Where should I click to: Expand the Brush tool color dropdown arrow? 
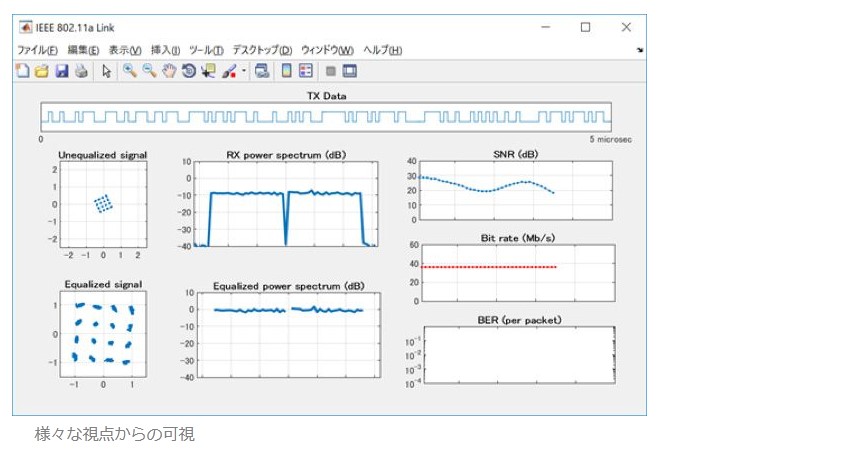pyautogui.click(x=243, y=71)
